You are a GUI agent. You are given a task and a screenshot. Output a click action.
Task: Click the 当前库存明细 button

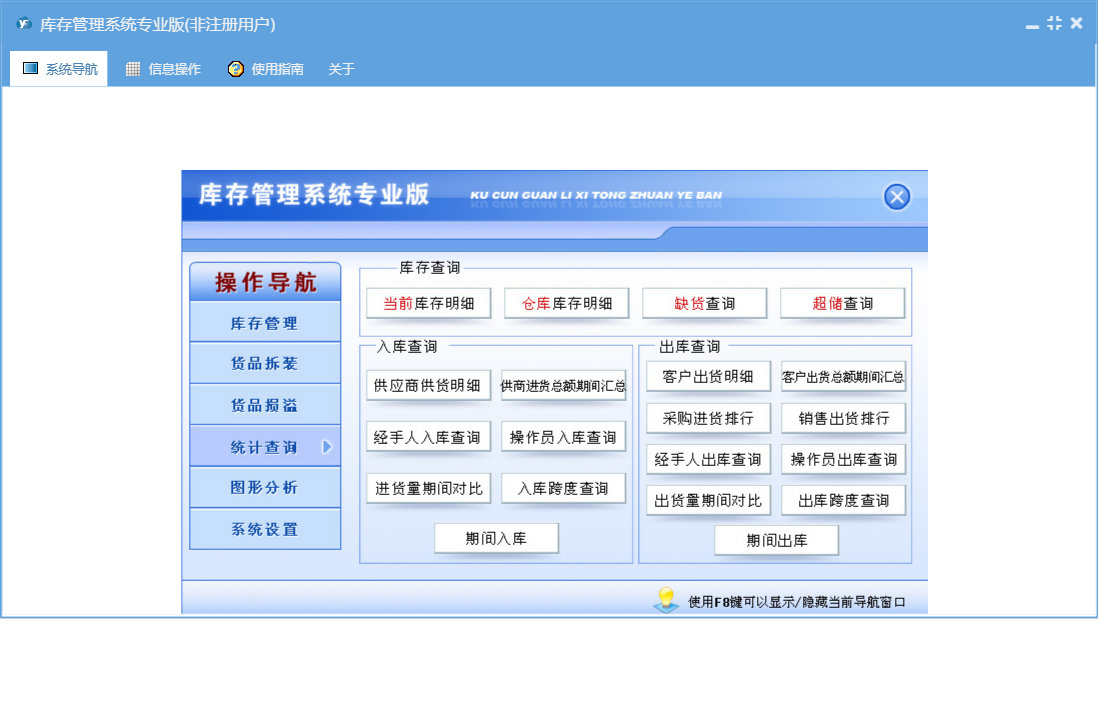coord(428,303)
